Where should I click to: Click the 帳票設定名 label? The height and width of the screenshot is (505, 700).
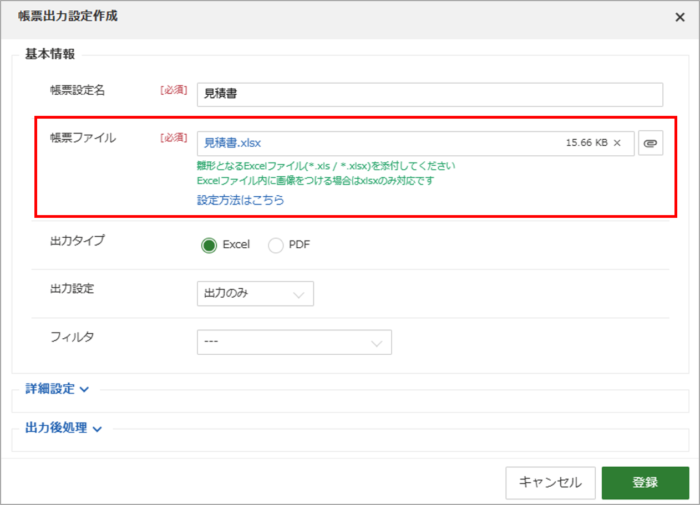tap(77, 90)
